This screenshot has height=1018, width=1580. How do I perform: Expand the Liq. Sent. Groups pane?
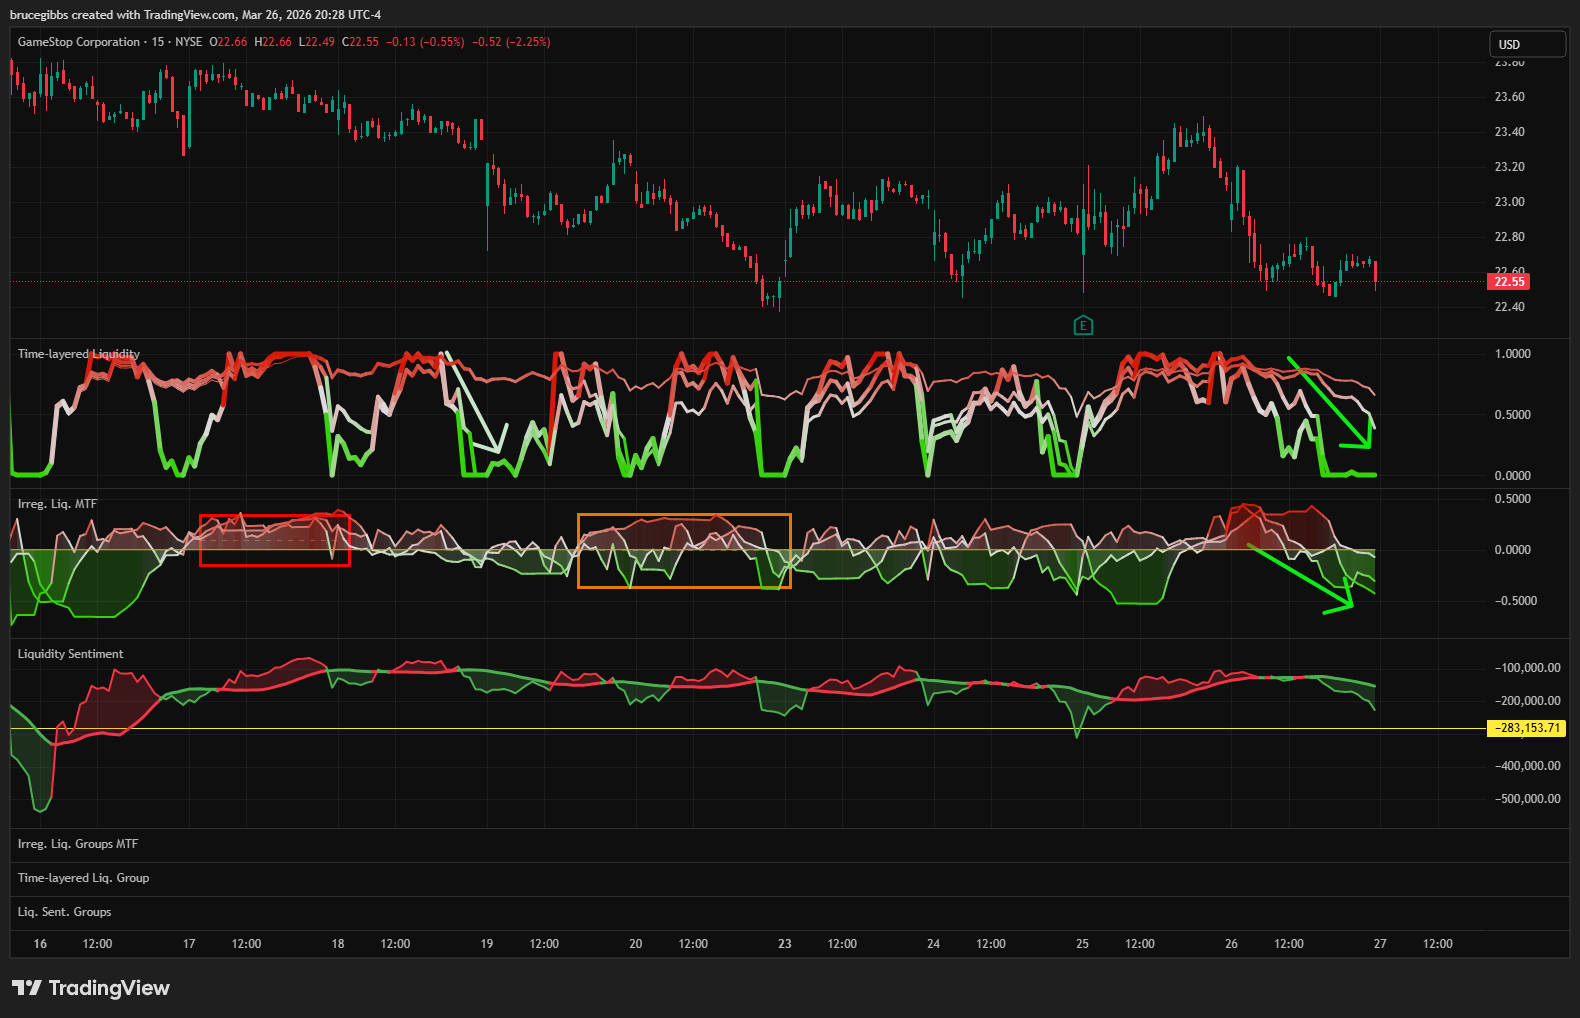pyautogui.click(x=64, y=912)
